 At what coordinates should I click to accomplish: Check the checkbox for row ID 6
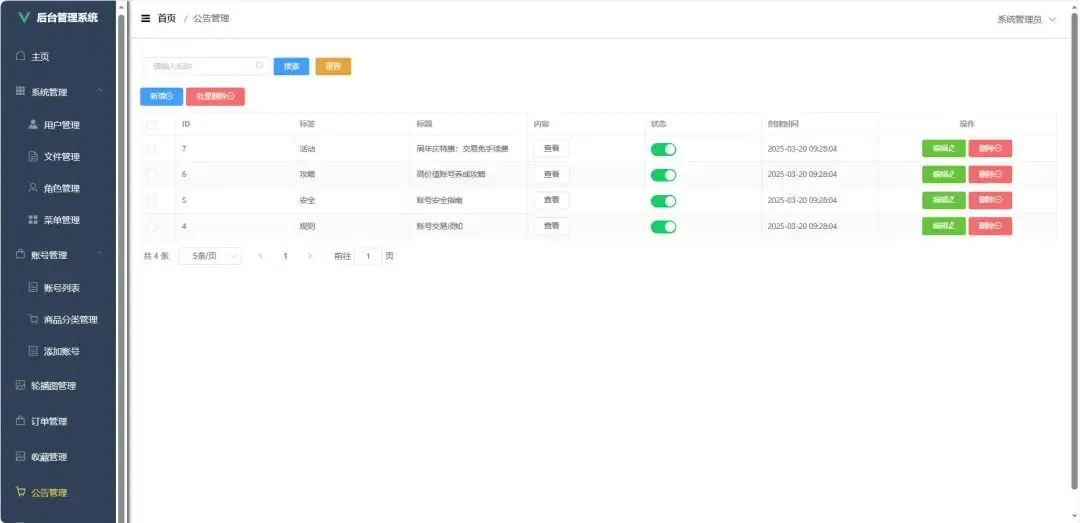[152, 174]
